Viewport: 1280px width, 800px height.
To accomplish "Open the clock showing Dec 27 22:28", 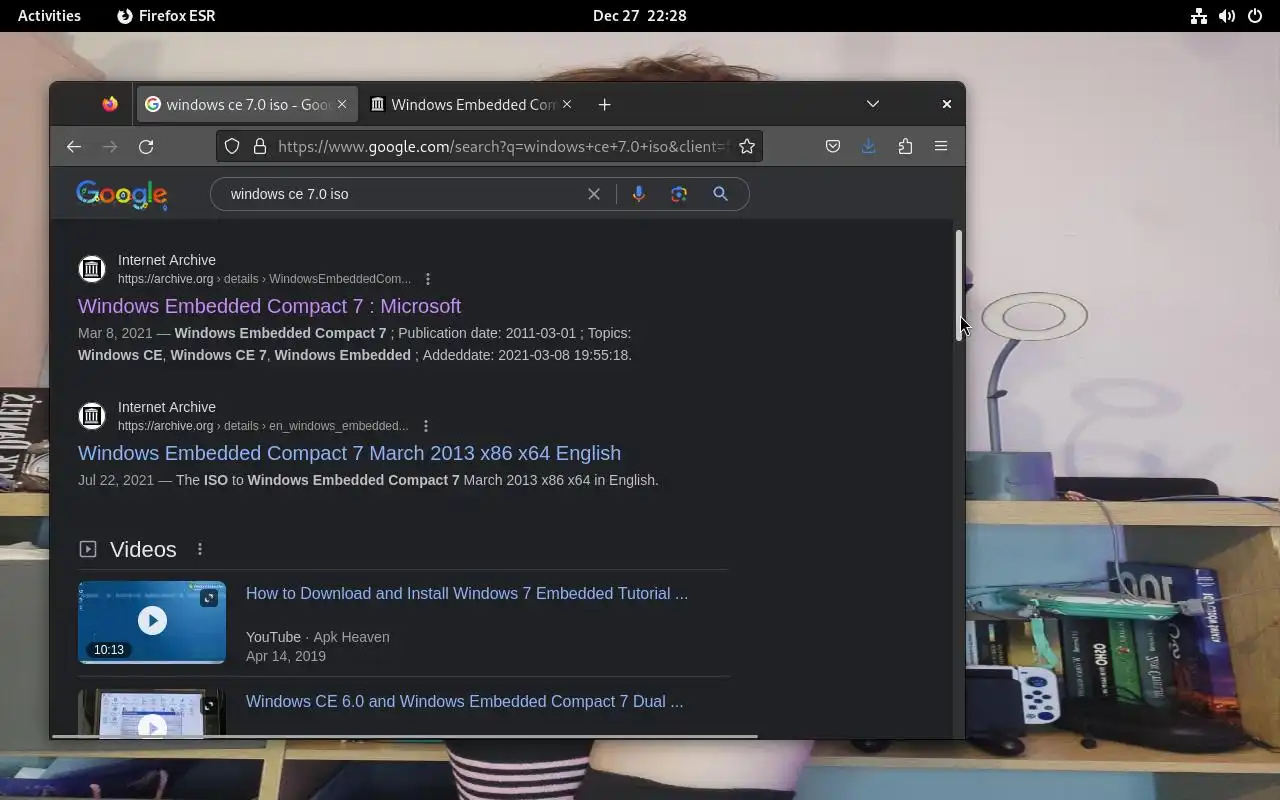I will [639, 16].
